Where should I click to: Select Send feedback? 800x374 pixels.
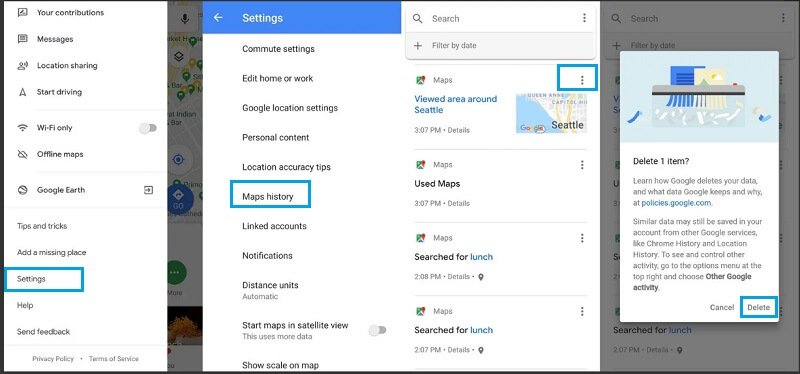click(43, 332)
